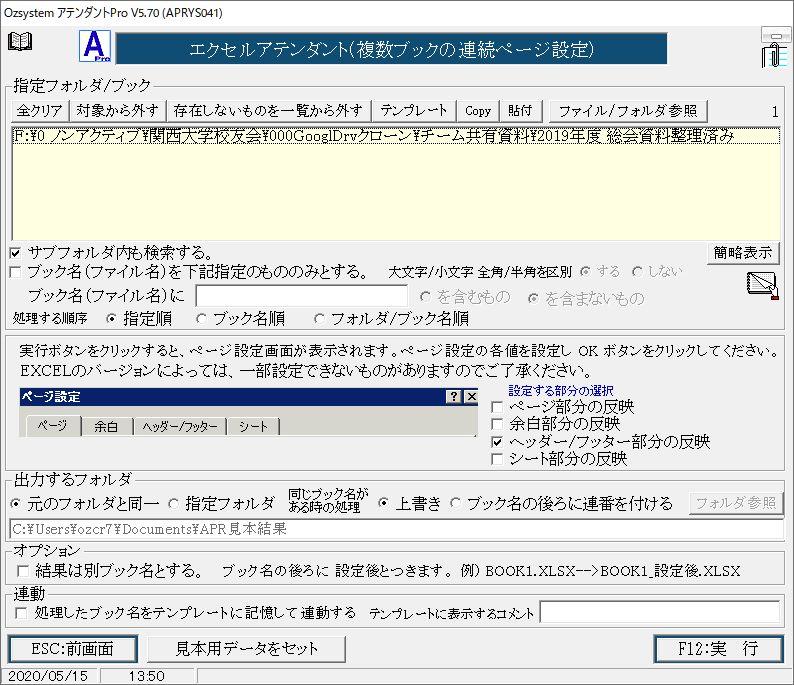Click the eraser notebook icon
Image resolution: width=794 pixels, height=685 pixels.
point(763,286)
